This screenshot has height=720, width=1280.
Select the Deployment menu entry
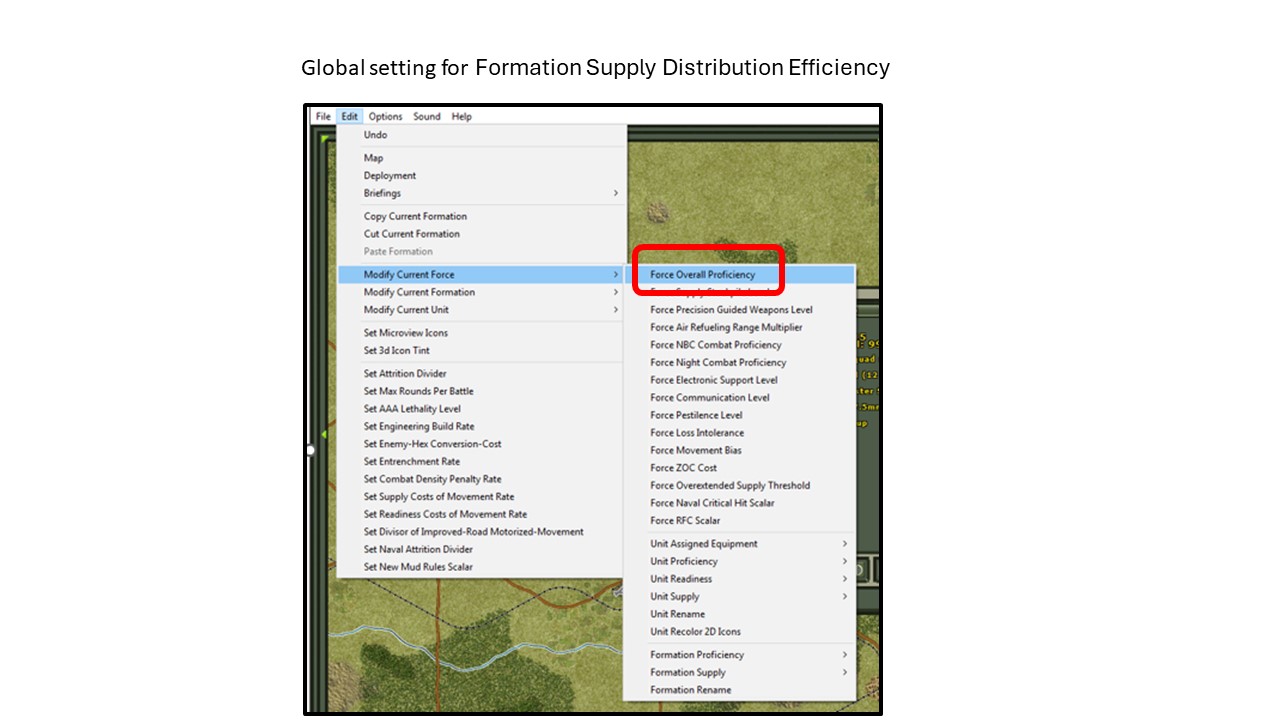click(482, 176)
